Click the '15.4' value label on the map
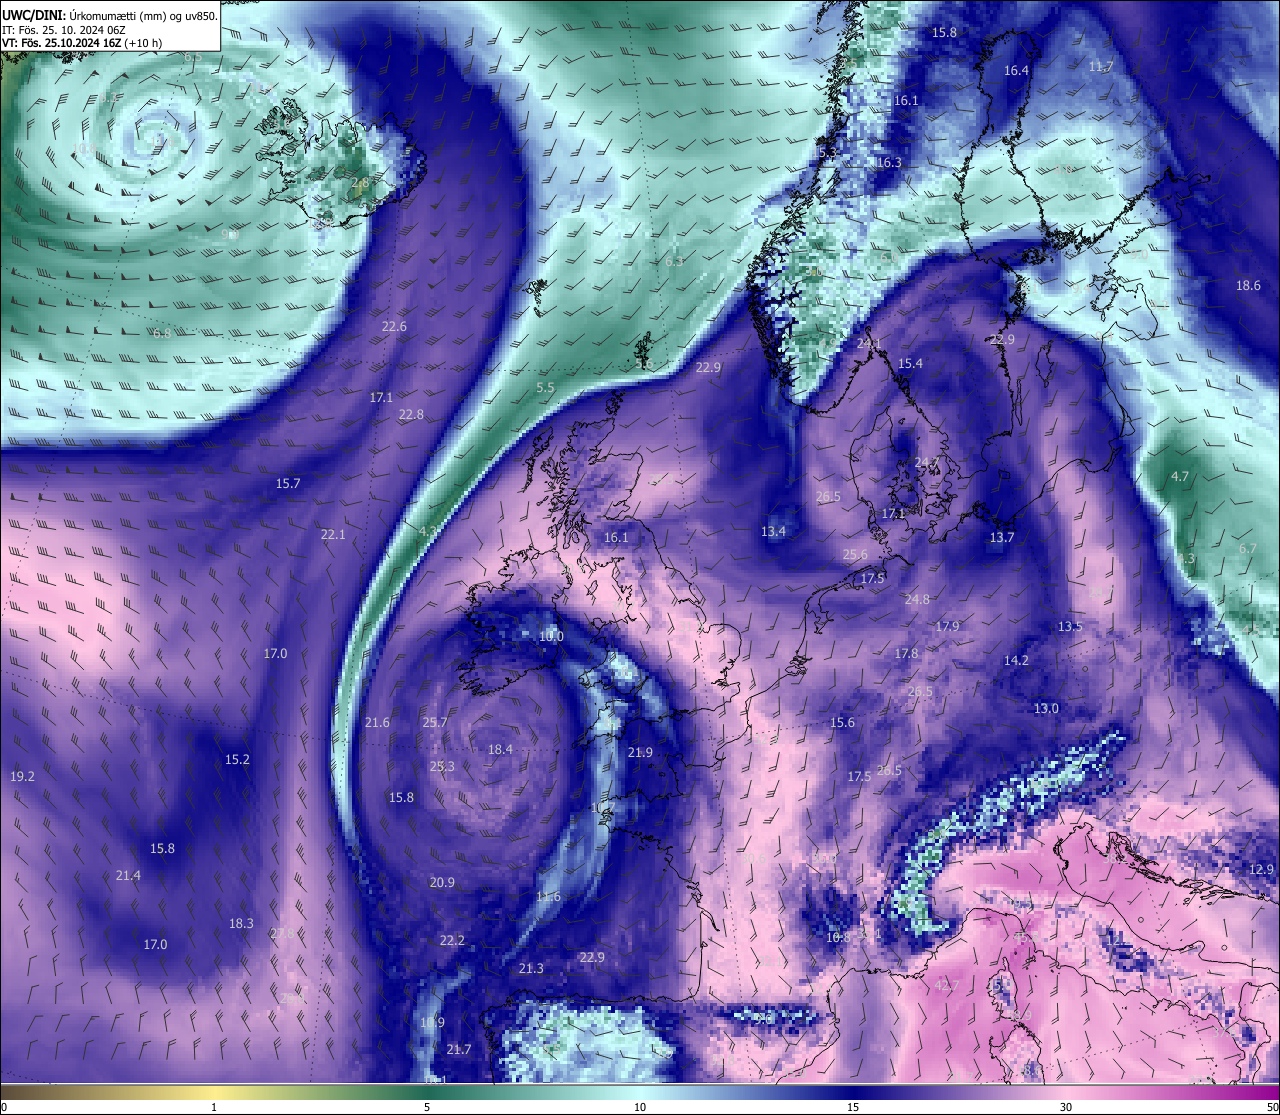This screenshot has width=1280, height=1115. (x=910, y=363)
